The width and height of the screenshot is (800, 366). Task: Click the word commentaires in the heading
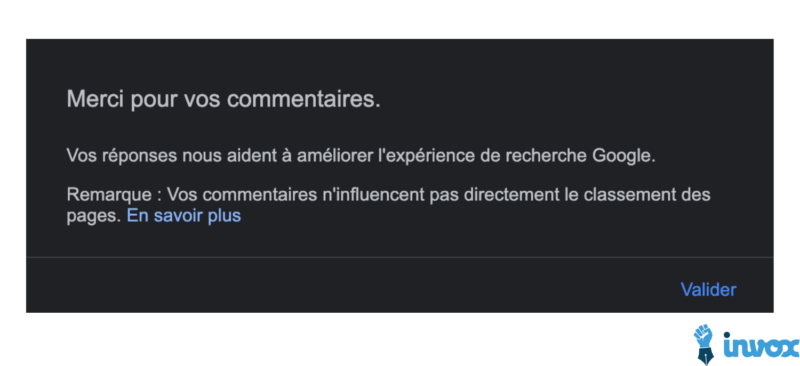pos(304,99)
